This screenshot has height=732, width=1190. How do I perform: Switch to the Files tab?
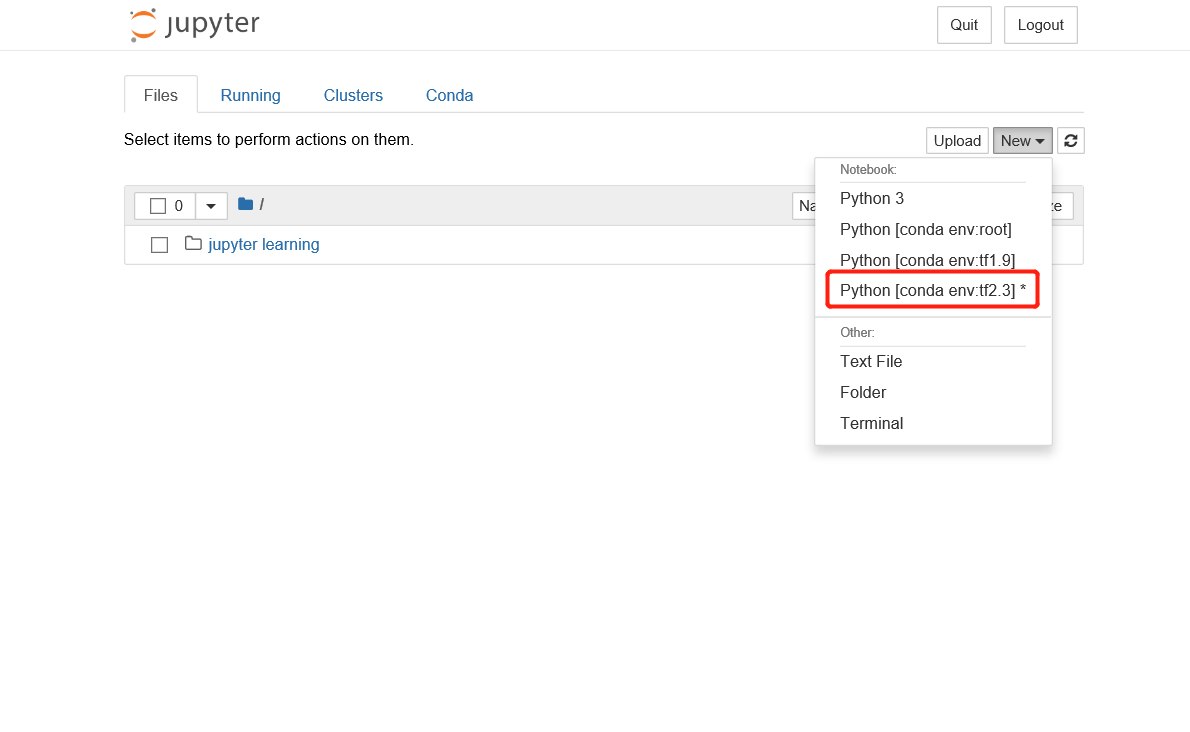point(161,95)
